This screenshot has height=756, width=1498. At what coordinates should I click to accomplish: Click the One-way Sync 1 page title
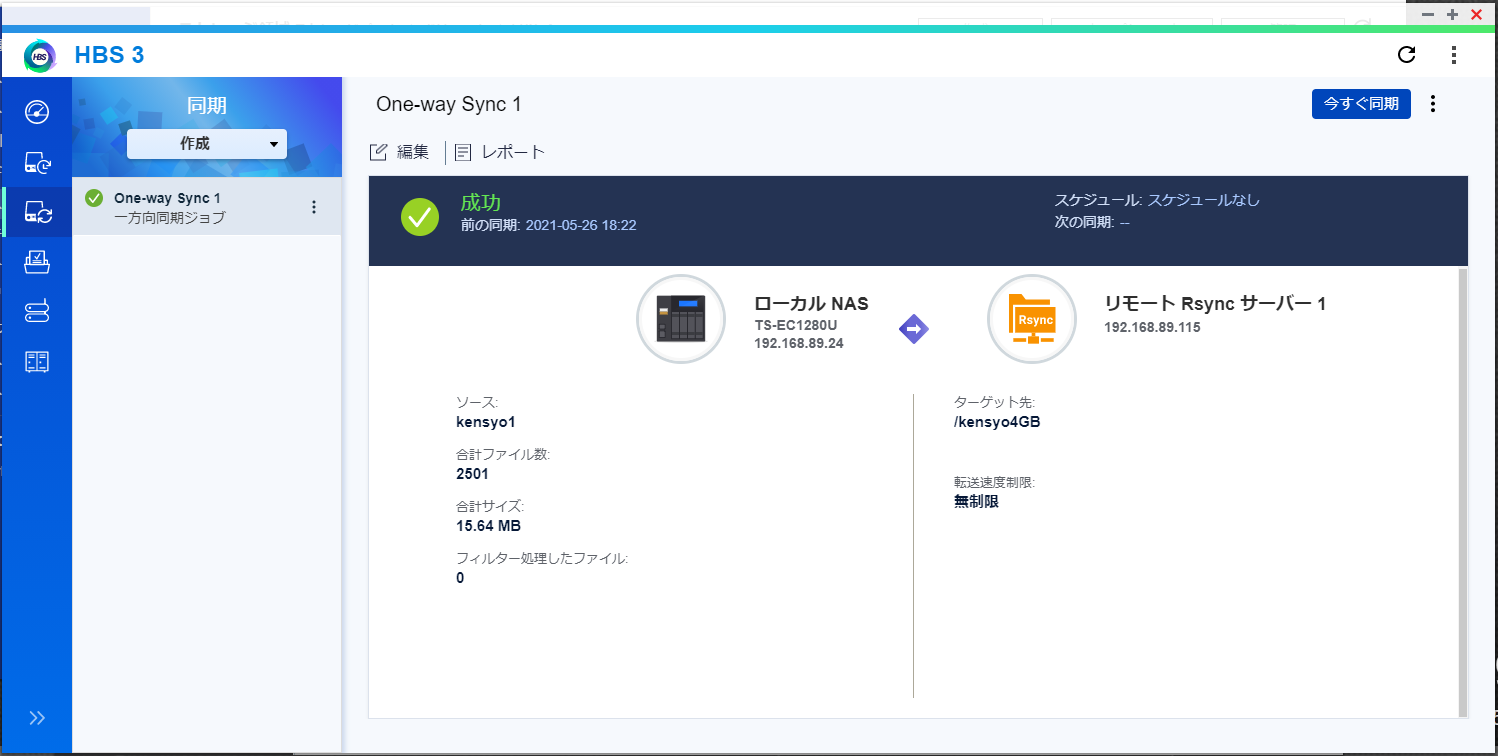(449, 104)
